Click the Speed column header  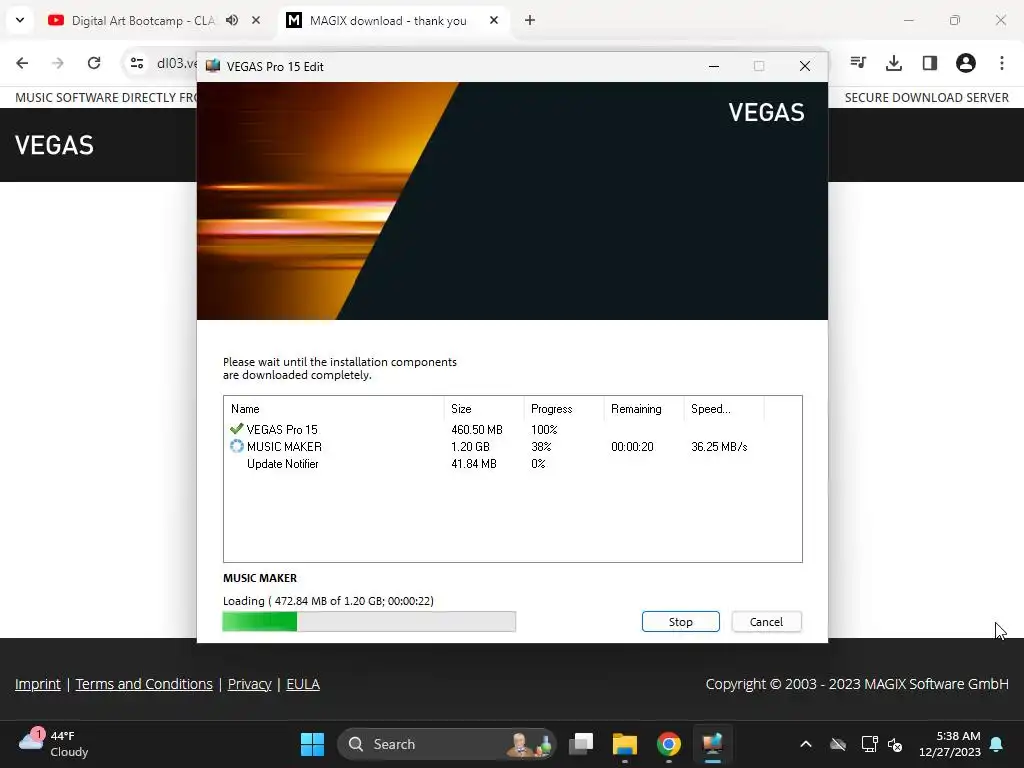pos(724,409)
